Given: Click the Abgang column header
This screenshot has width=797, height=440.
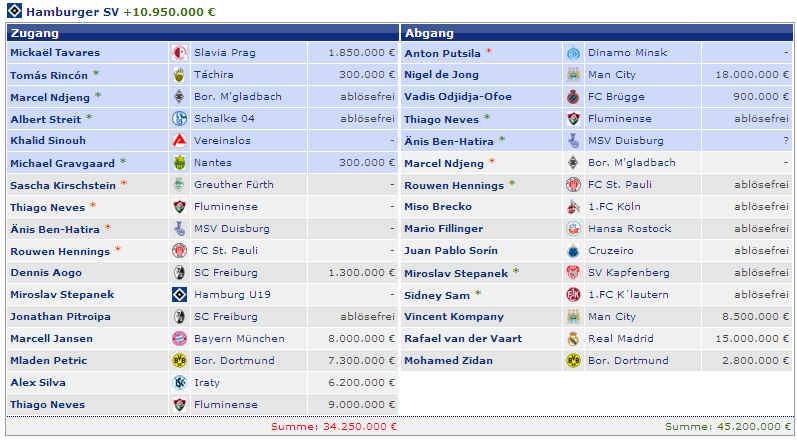Looking at the screenshot, I should 428,33.
